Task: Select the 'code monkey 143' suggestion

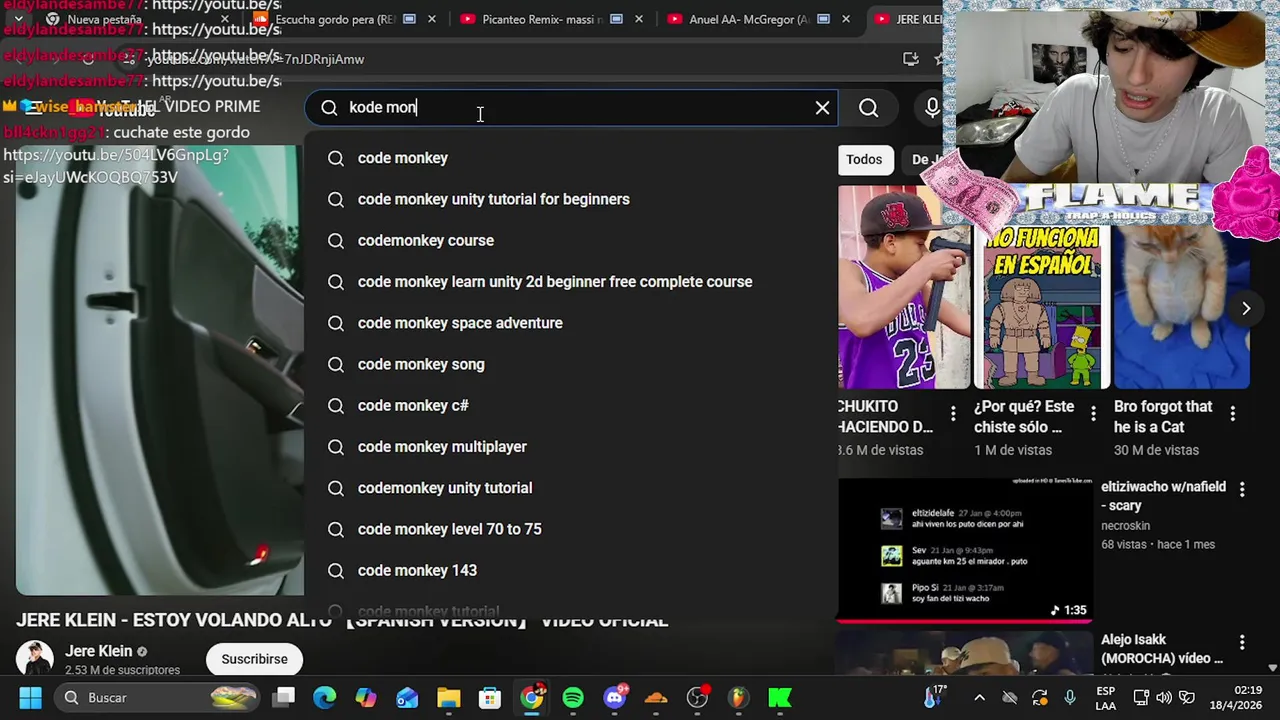Action: pos(571,570)
